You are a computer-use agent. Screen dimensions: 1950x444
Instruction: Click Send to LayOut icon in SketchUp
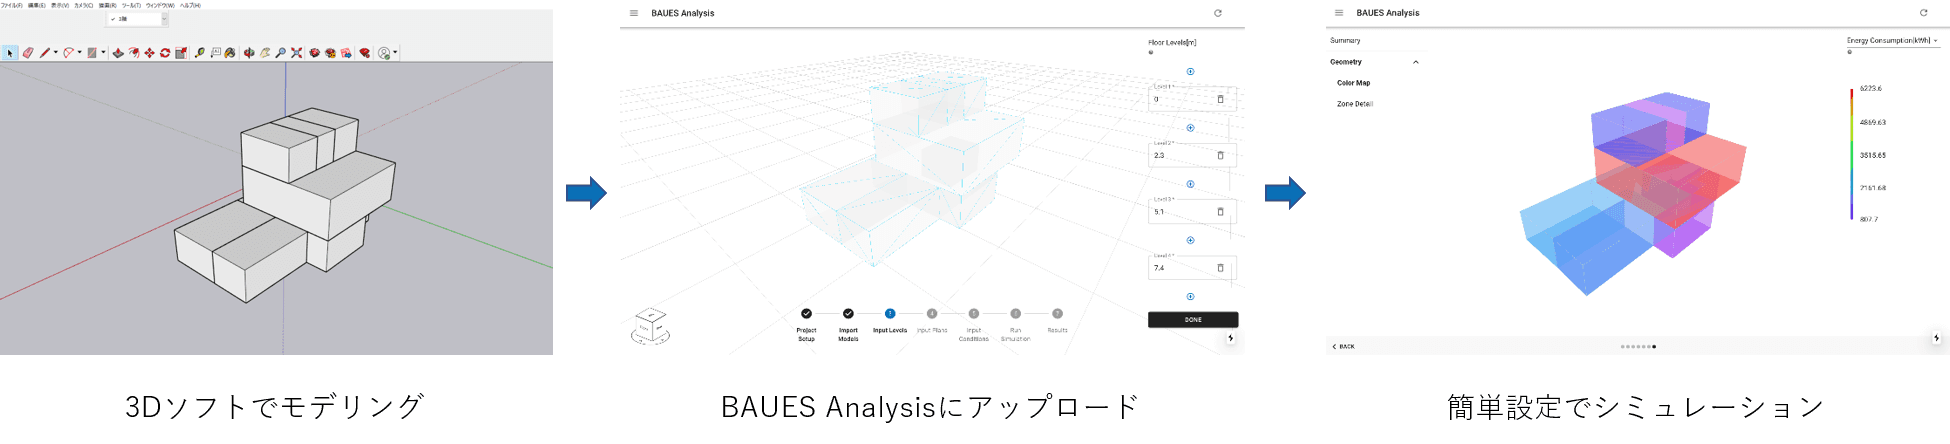(x=346, y=53)
